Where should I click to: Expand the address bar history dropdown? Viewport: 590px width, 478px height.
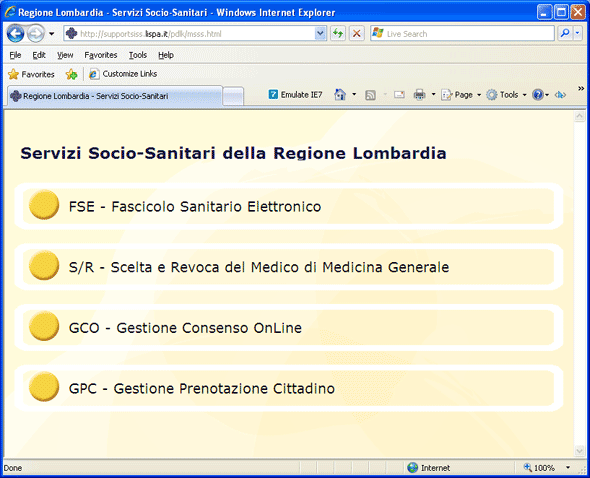(320, 34)
